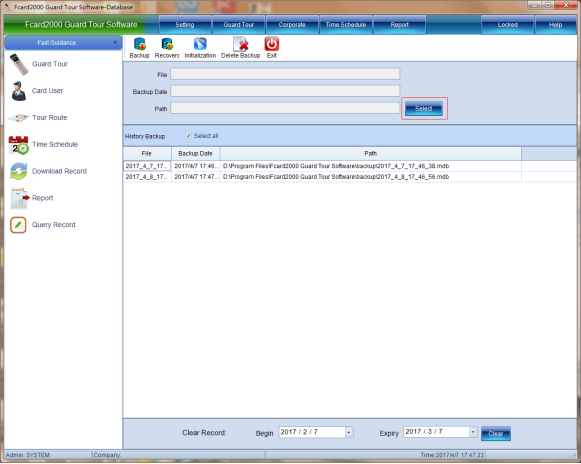Click the Select button next to Path

coord(424,109)
